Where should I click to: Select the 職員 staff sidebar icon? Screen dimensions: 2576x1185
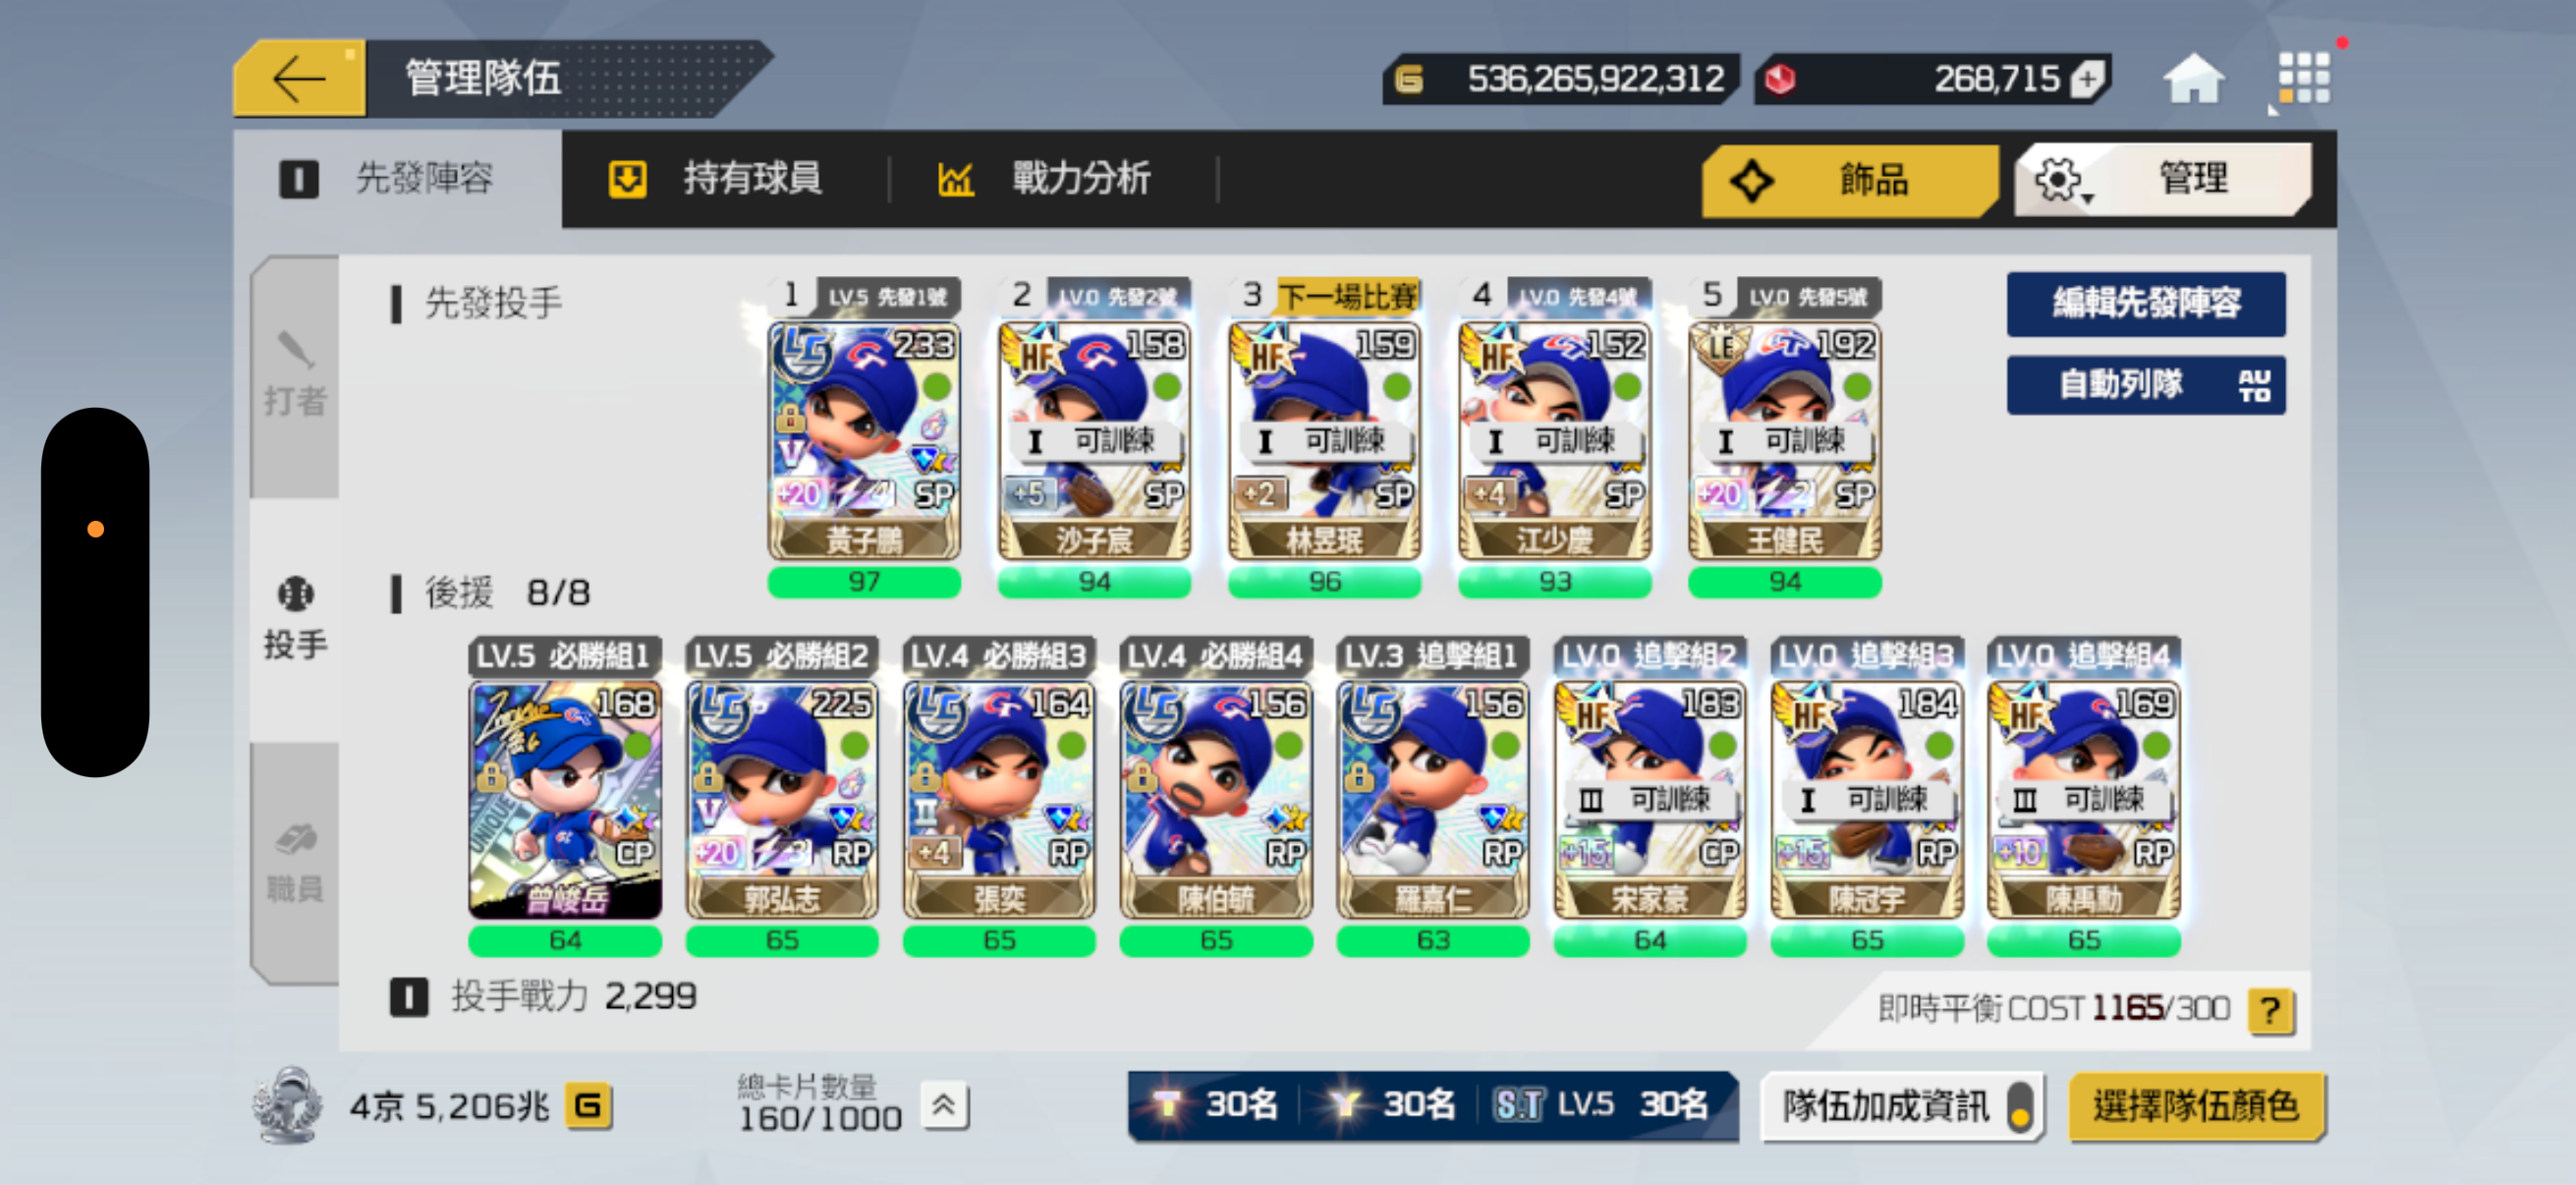coord(295,863)
